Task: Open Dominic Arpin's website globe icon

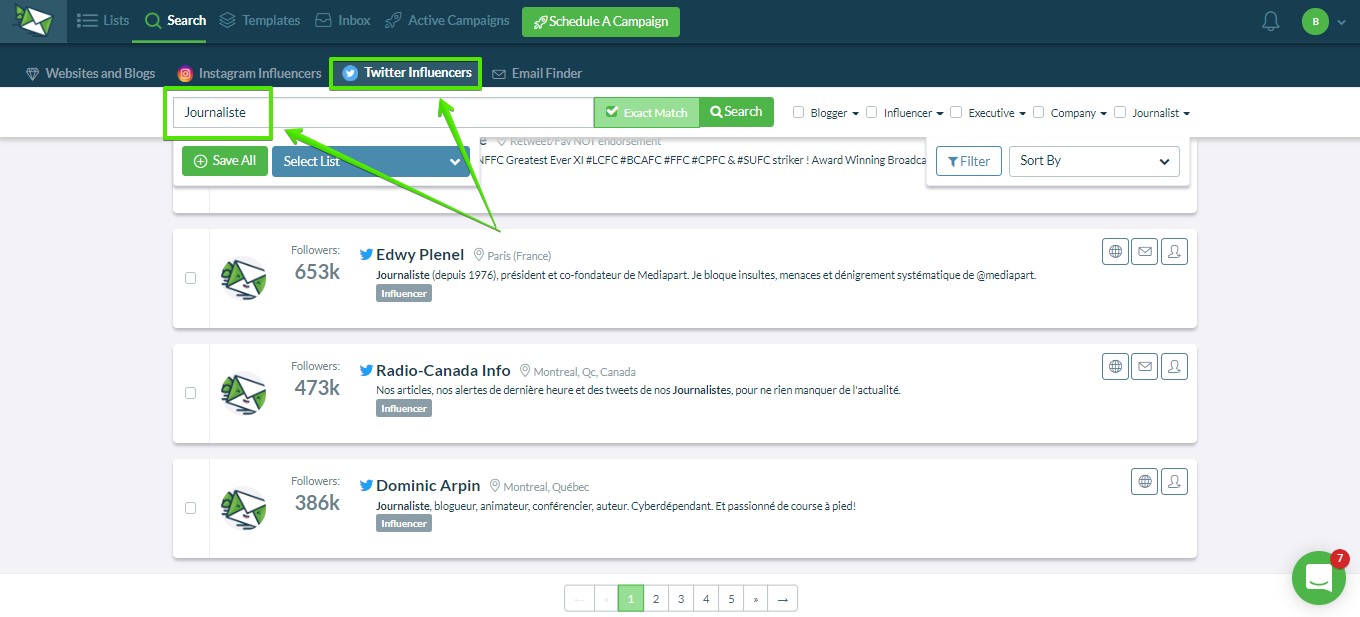Action: [x=1145, y=482]
